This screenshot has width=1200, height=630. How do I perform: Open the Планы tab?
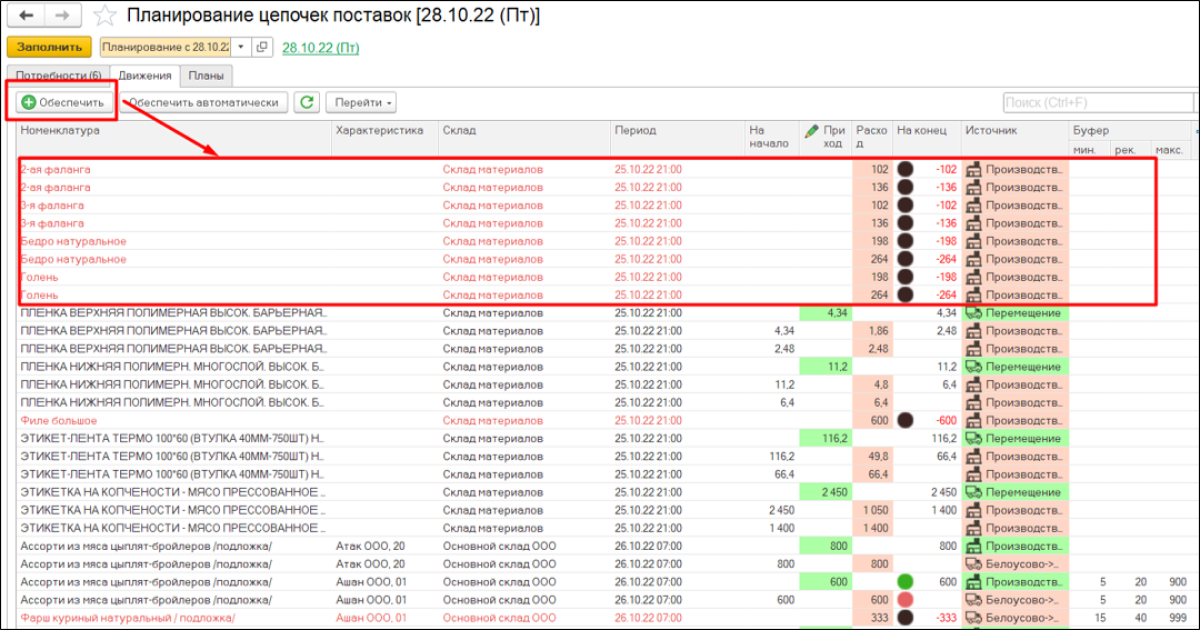(205, 76)
